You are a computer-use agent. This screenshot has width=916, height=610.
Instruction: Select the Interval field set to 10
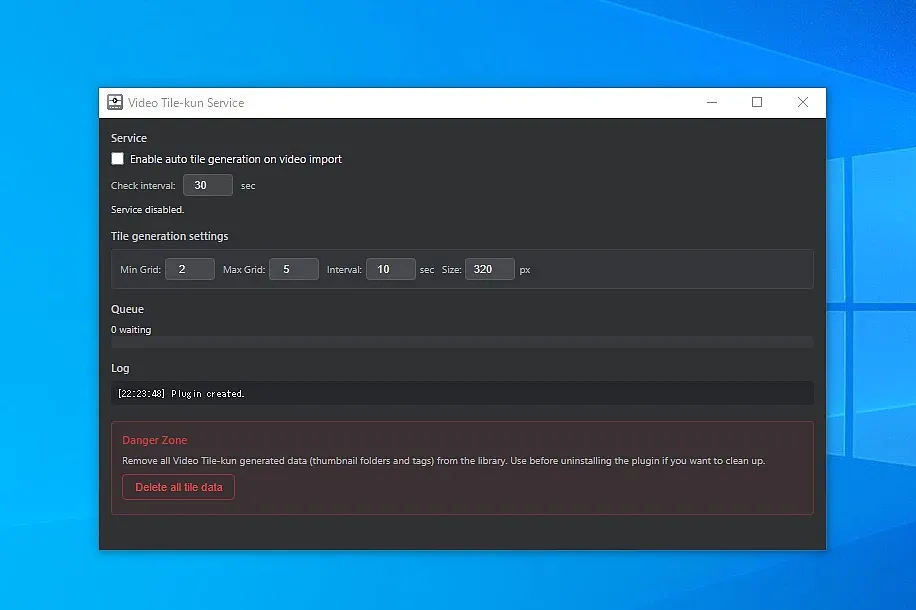[390, 269]
